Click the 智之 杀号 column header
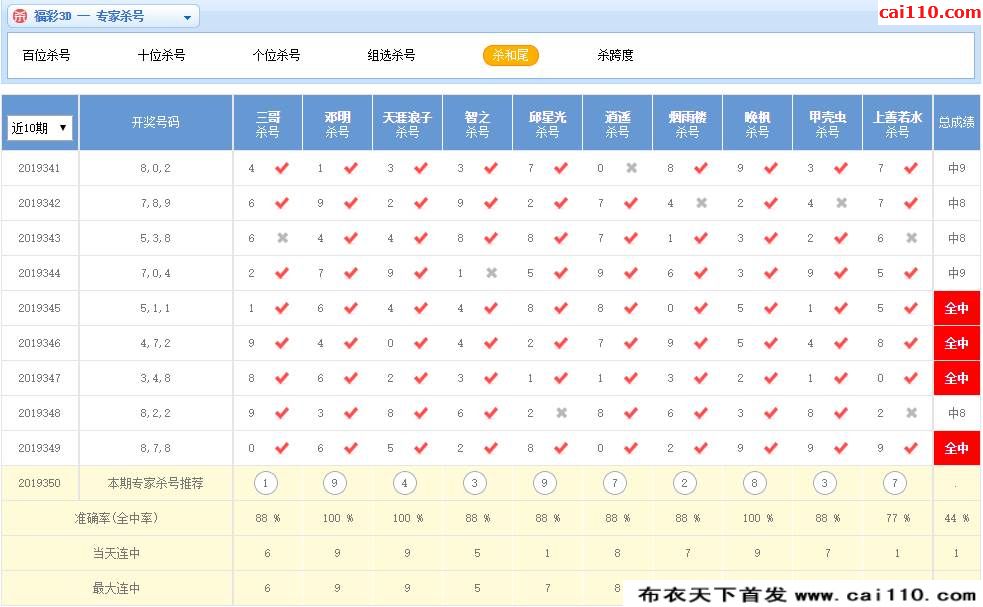Screen dimensions: 983x607 pos(478,123)
